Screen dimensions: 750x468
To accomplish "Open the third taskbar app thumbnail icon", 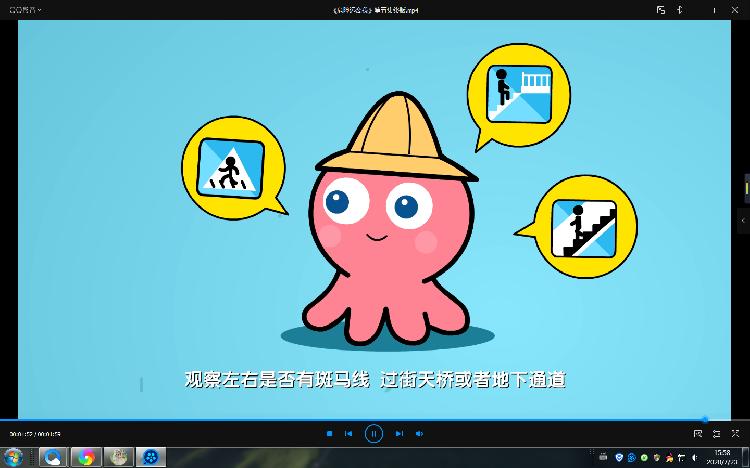I will [x=118, y=457].
